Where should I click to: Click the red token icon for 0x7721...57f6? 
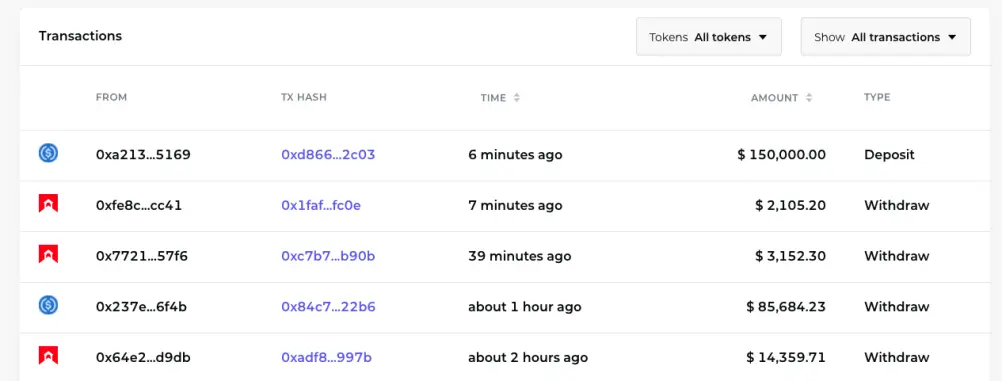(x=48, y=255)
